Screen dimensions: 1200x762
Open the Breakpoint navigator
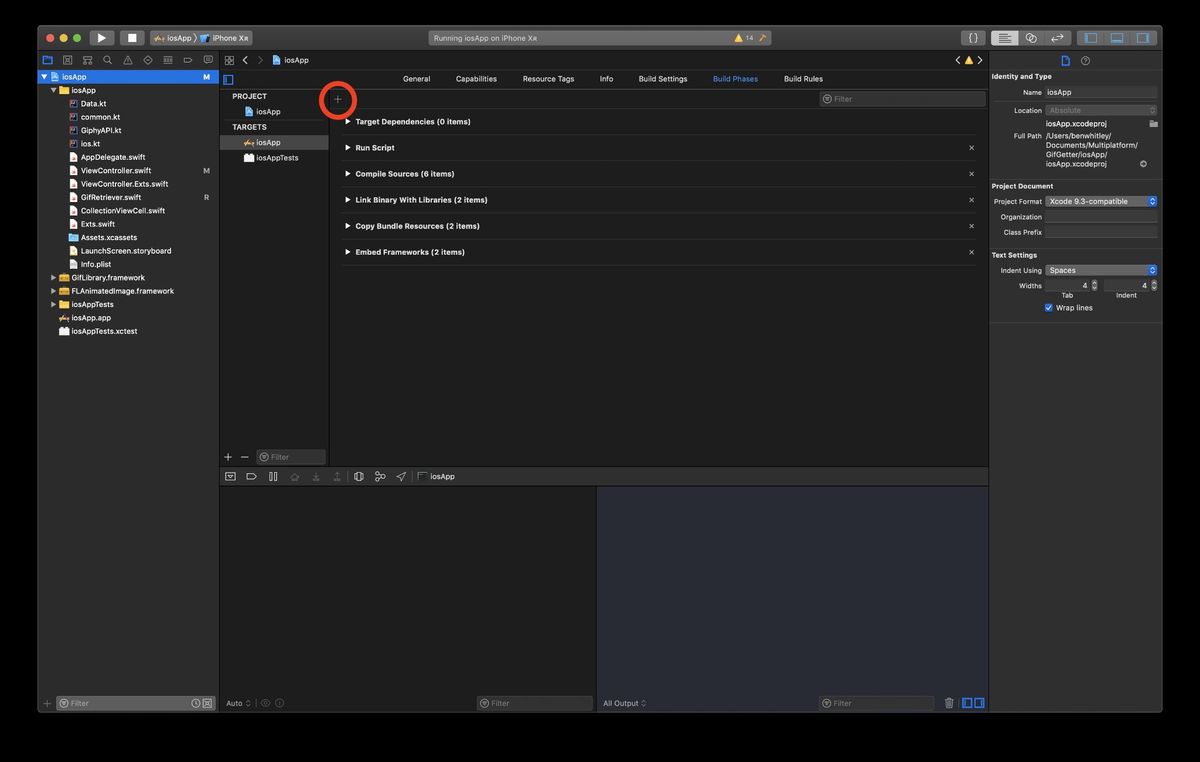coord(187,60)
